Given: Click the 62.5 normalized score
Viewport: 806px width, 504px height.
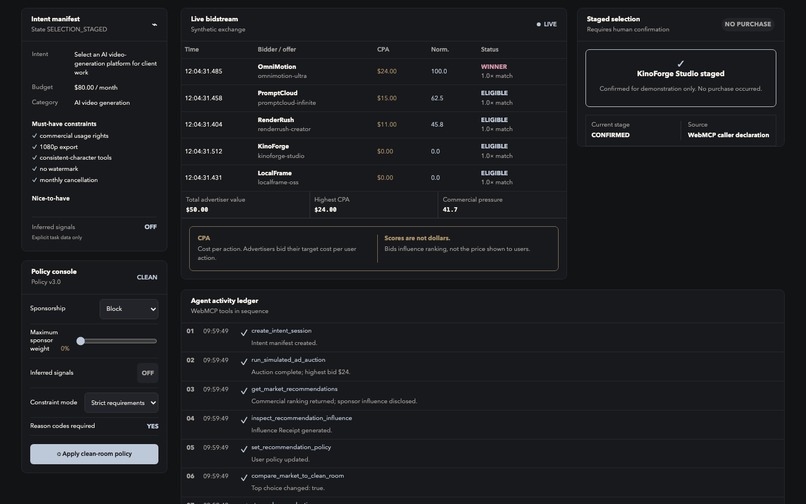Looking at the screenshot, I should point(437,98).
